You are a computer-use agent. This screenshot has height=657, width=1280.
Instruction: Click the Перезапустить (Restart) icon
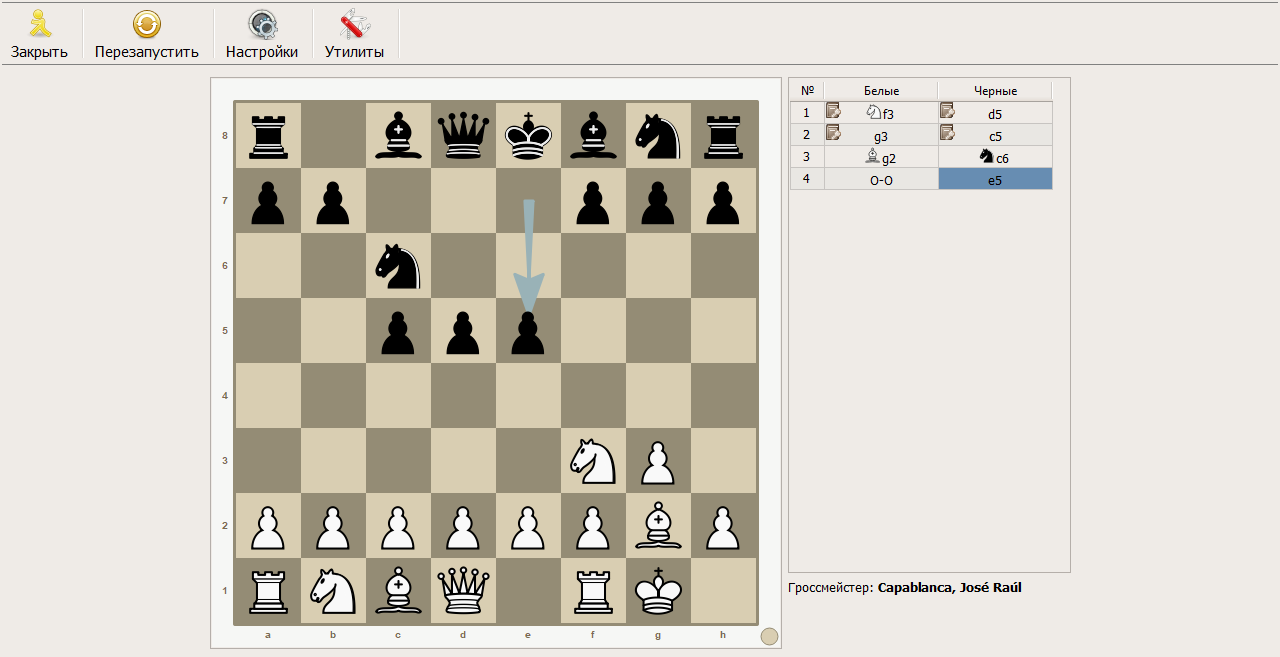coord(147,25)
